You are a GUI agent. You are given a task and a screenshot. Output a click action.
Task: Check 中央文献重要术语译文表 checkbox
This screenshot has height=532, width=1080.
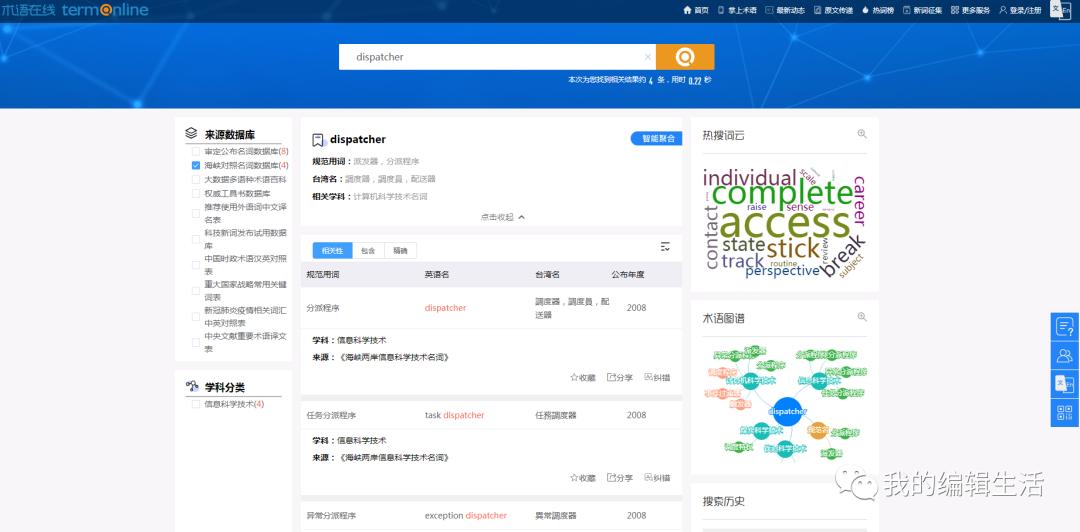click(196, 342)
